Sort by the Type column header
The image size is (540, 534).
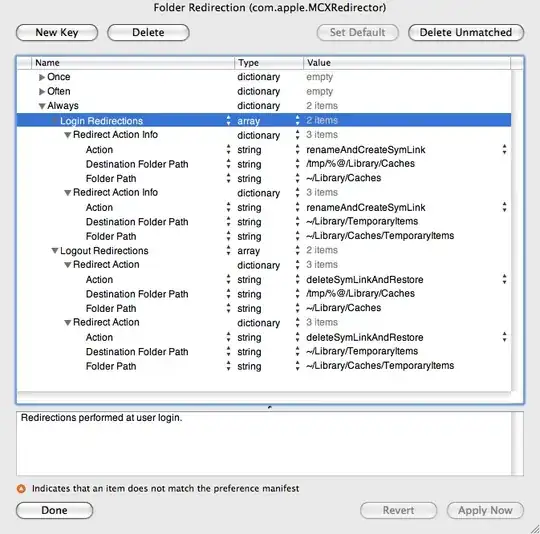click(x=269, y=63)
